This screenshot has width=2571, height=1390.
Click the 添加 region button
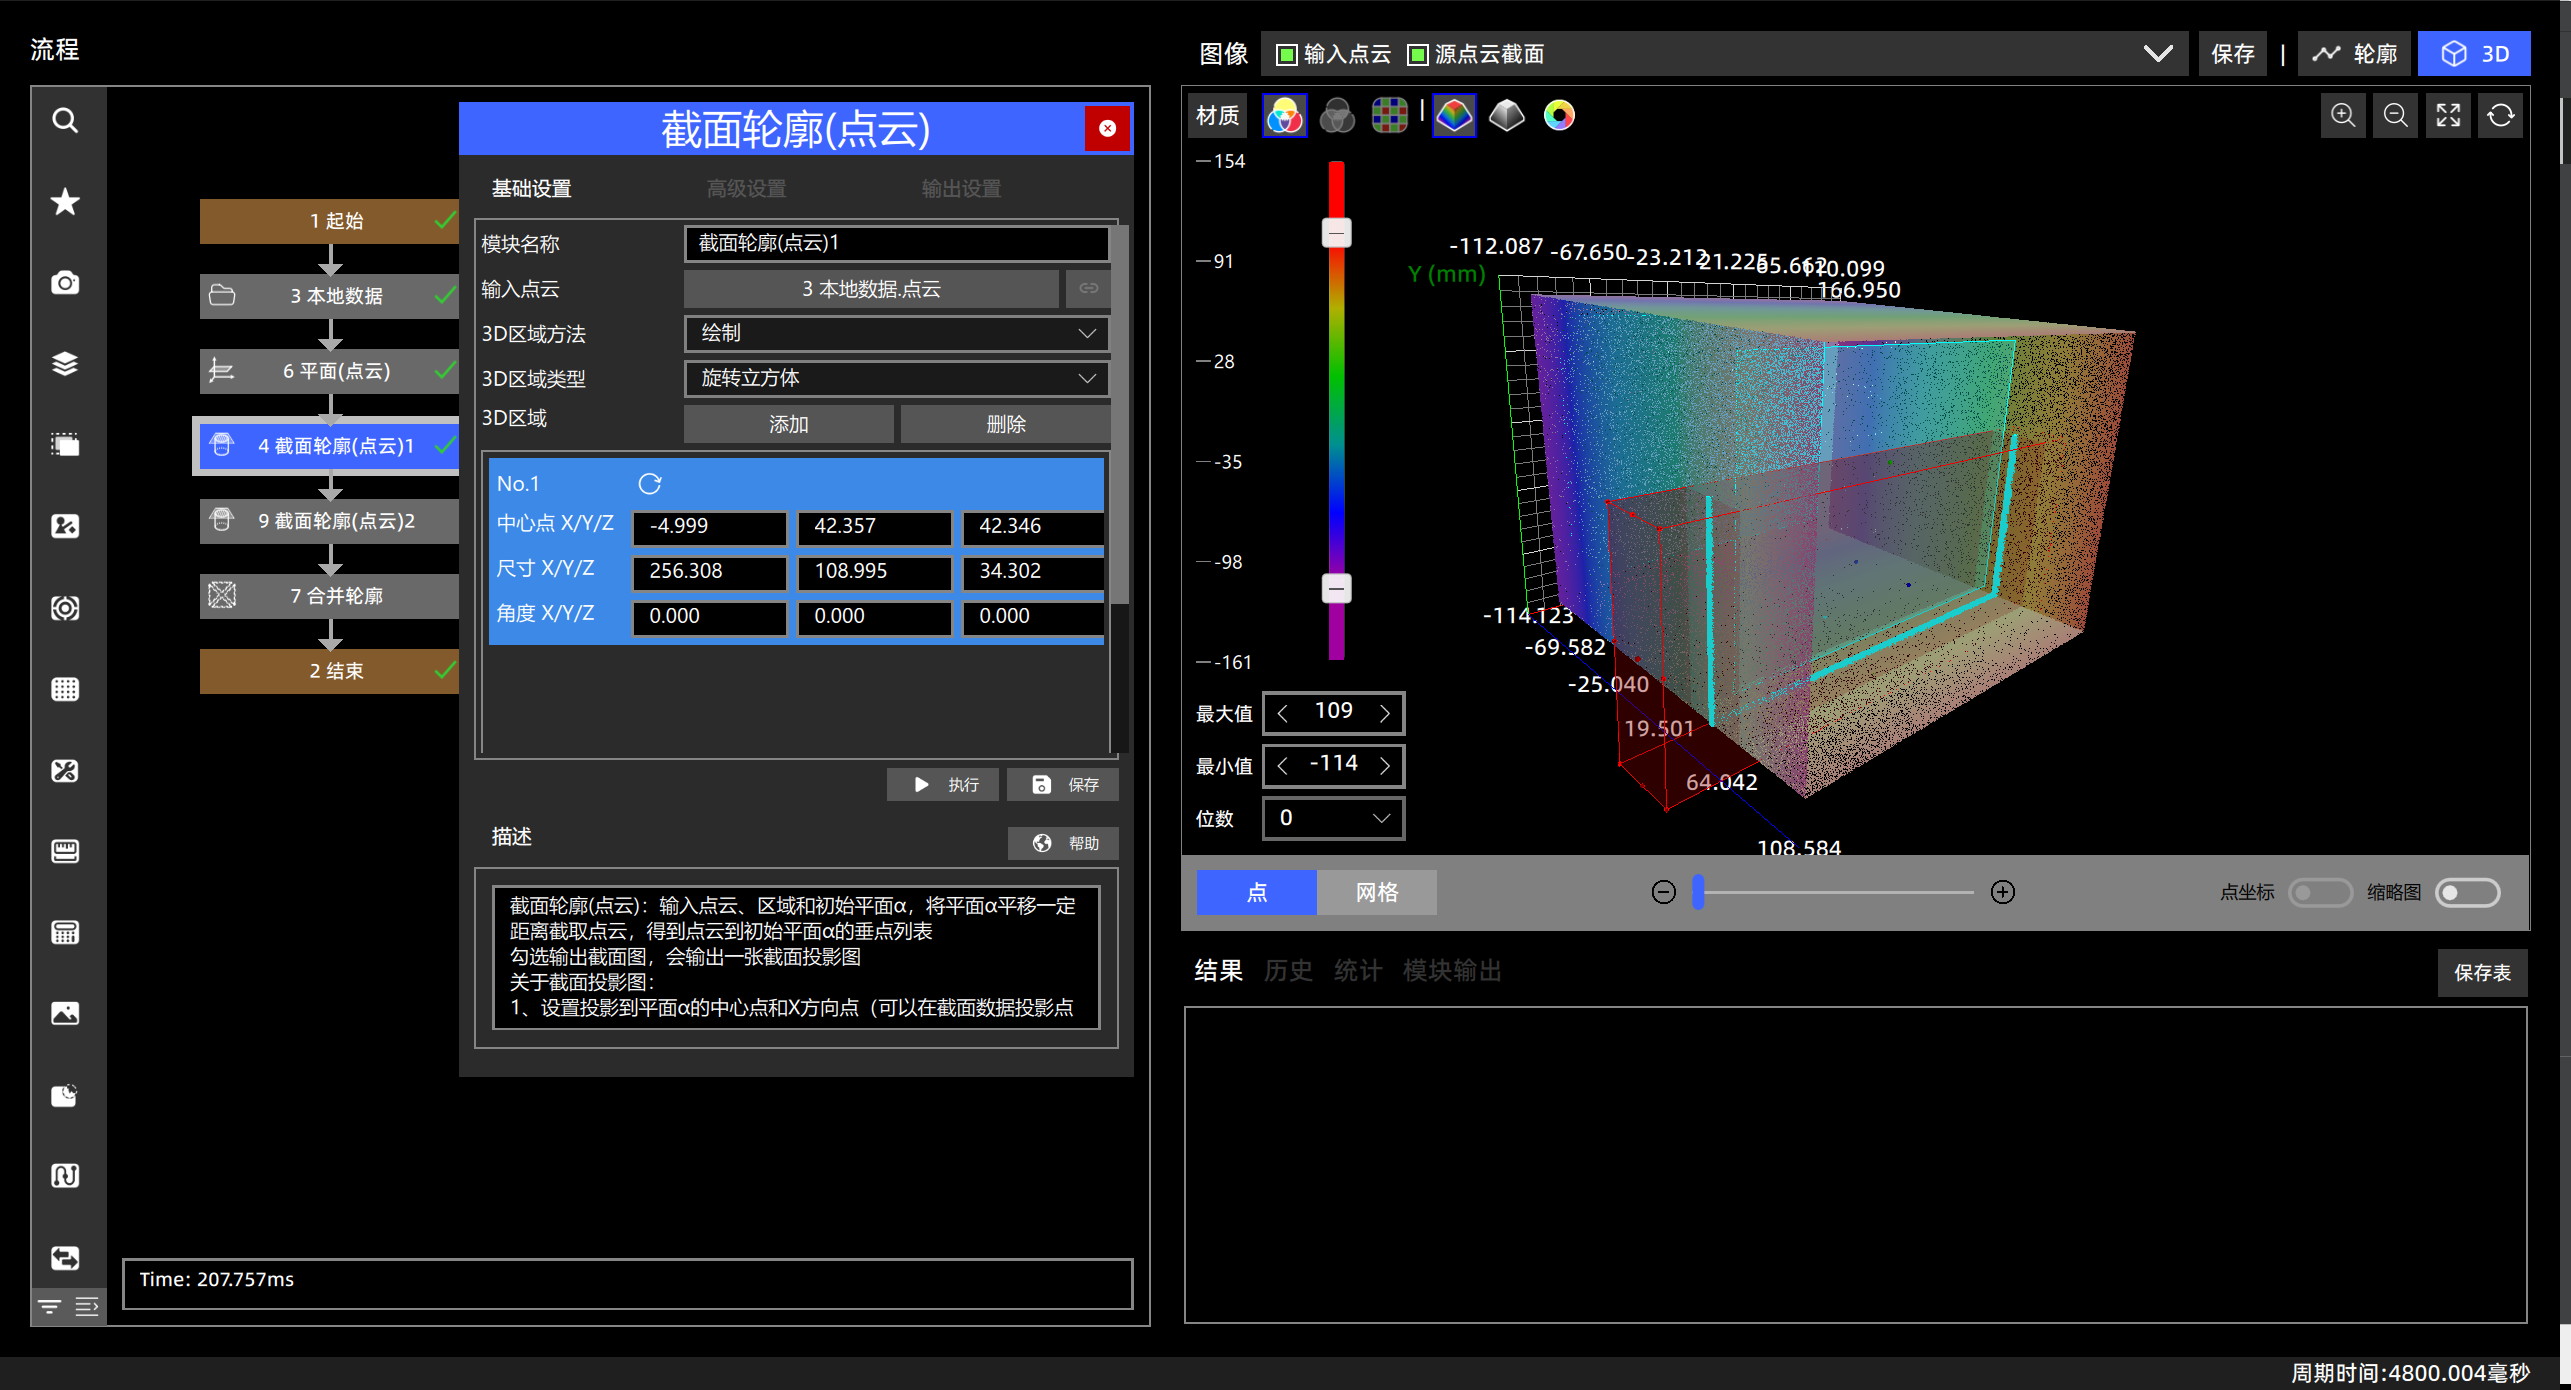click(x=789, y=424)
